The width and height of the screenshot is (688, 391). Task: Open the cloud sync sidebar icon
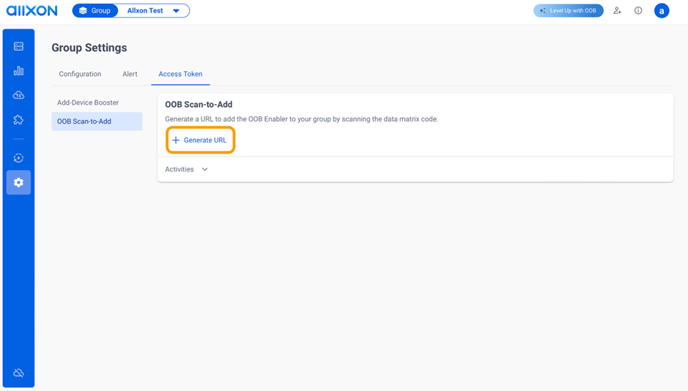click(x=18, y=95)
